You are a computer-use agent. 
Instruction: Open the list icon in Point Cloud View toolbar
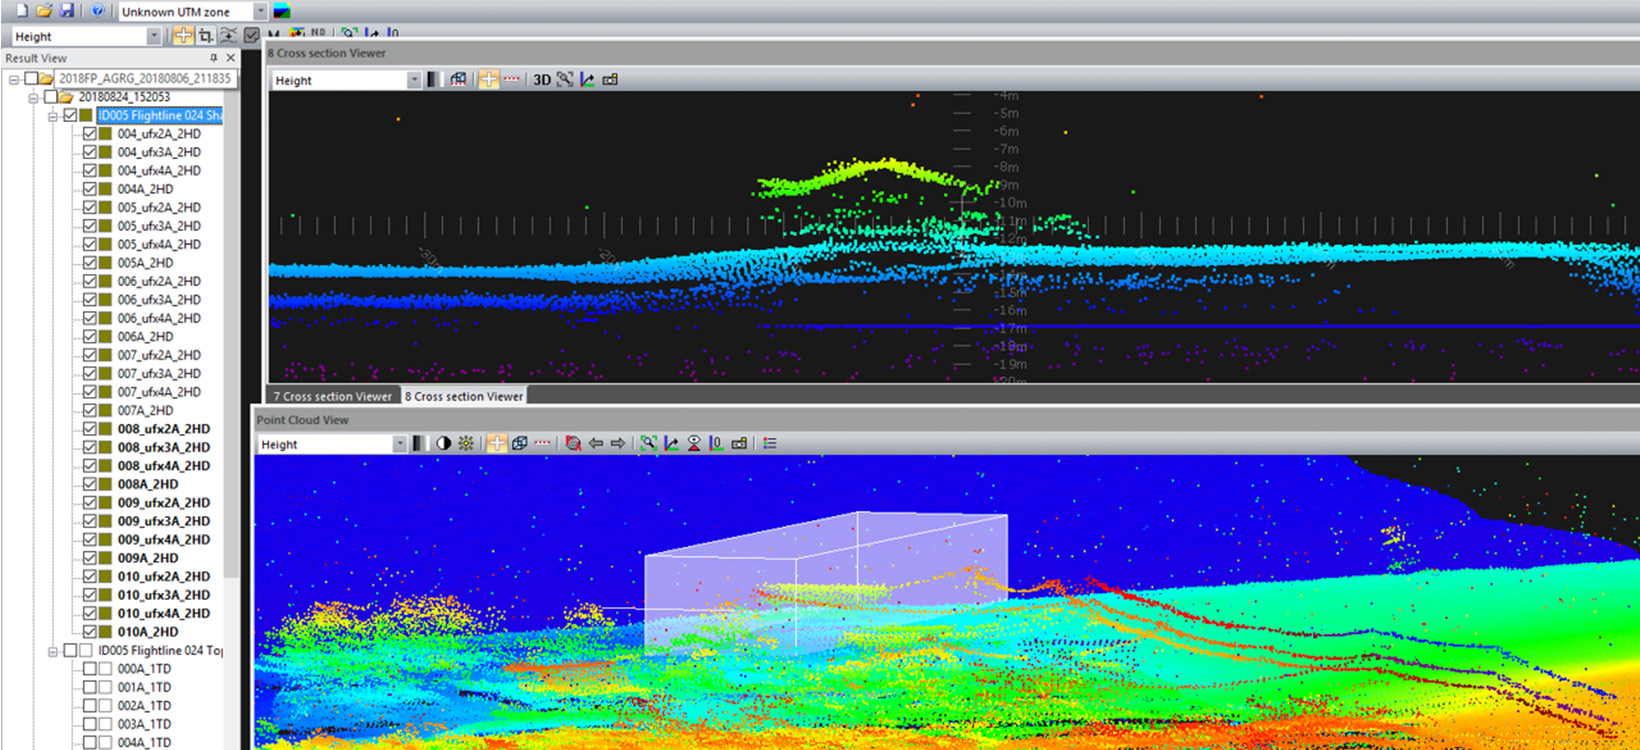pos(770,444)
